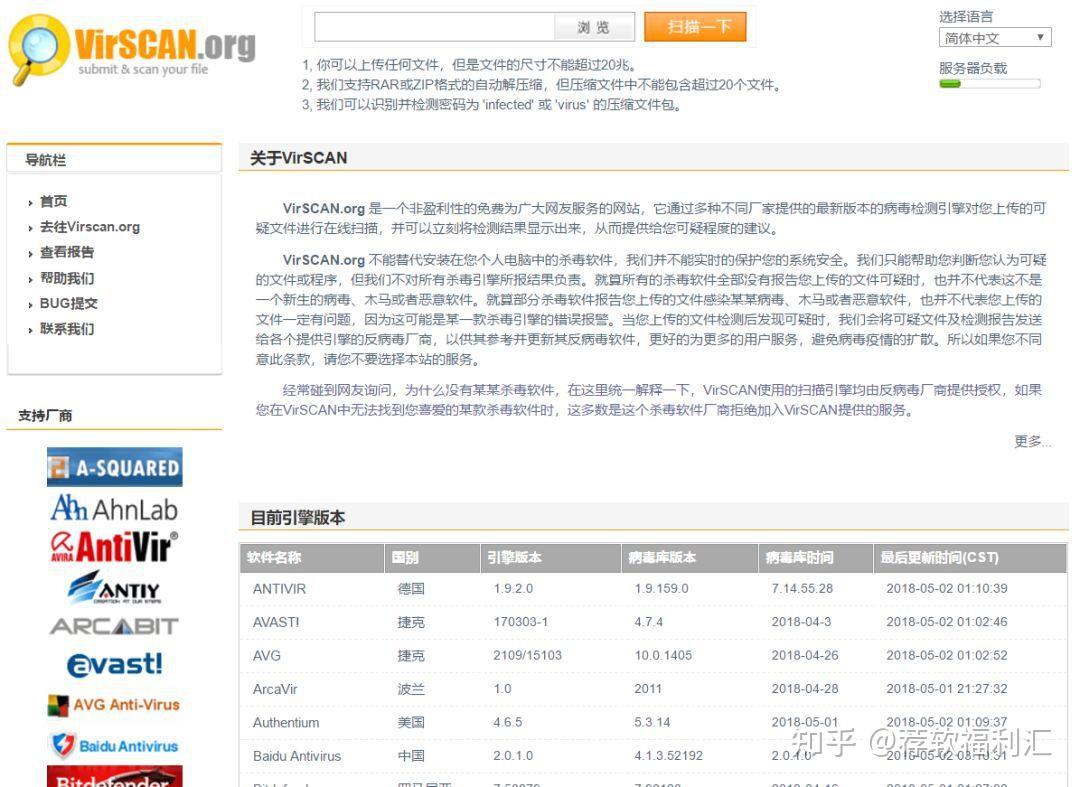
Task: Open BUG提交 navigation link
Action: (68, 303)
